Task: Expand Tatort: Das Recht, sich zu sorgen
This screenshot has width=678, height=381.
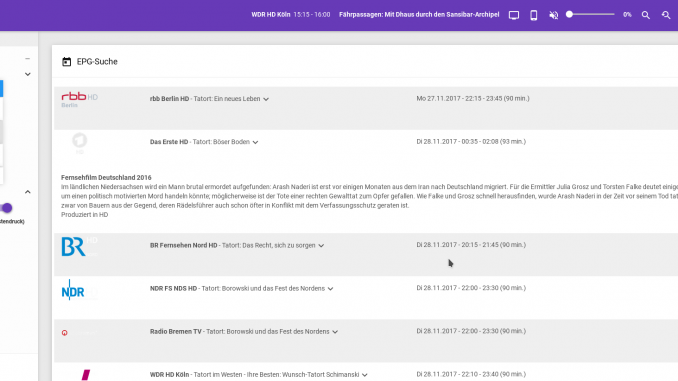Action: [x=321, y=246]
